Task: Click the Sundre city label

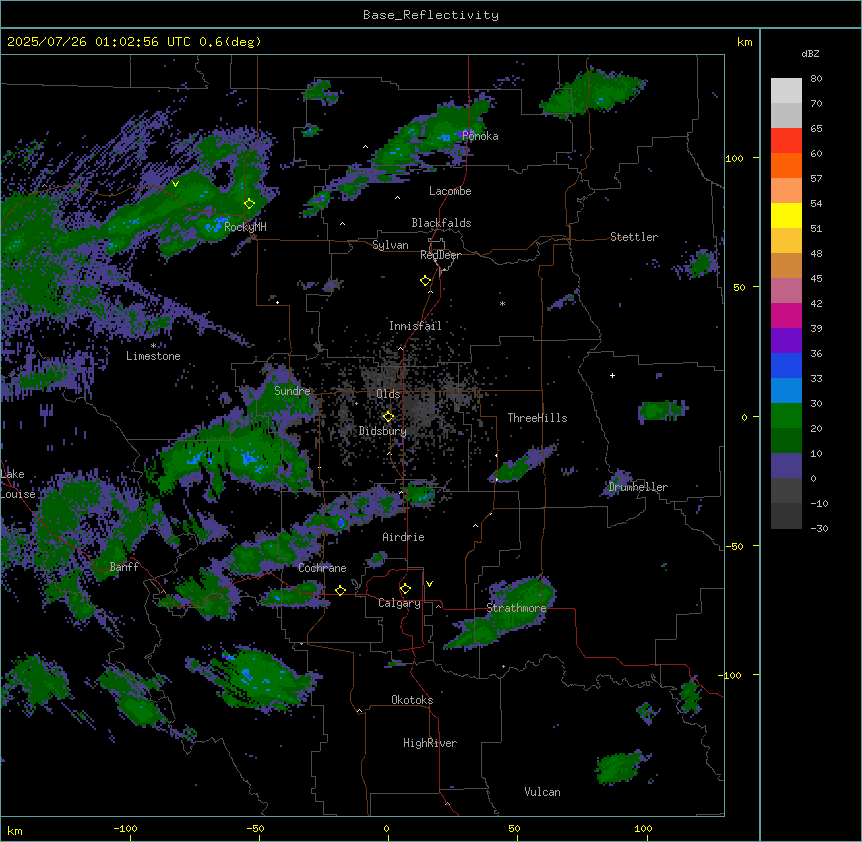Action: click(292, 391)
